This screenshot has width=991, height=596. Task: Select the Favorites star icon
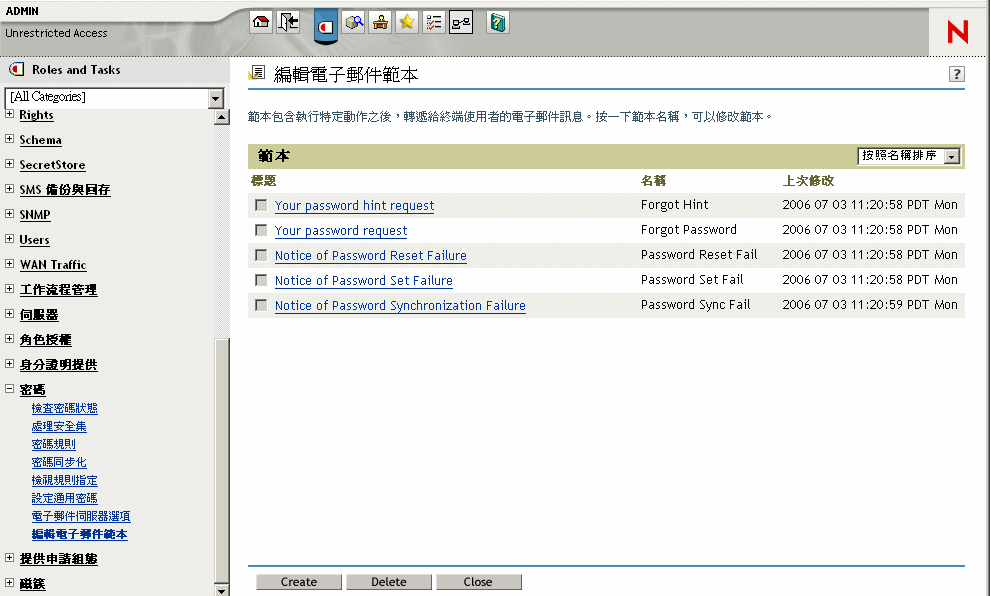[407, 21]
